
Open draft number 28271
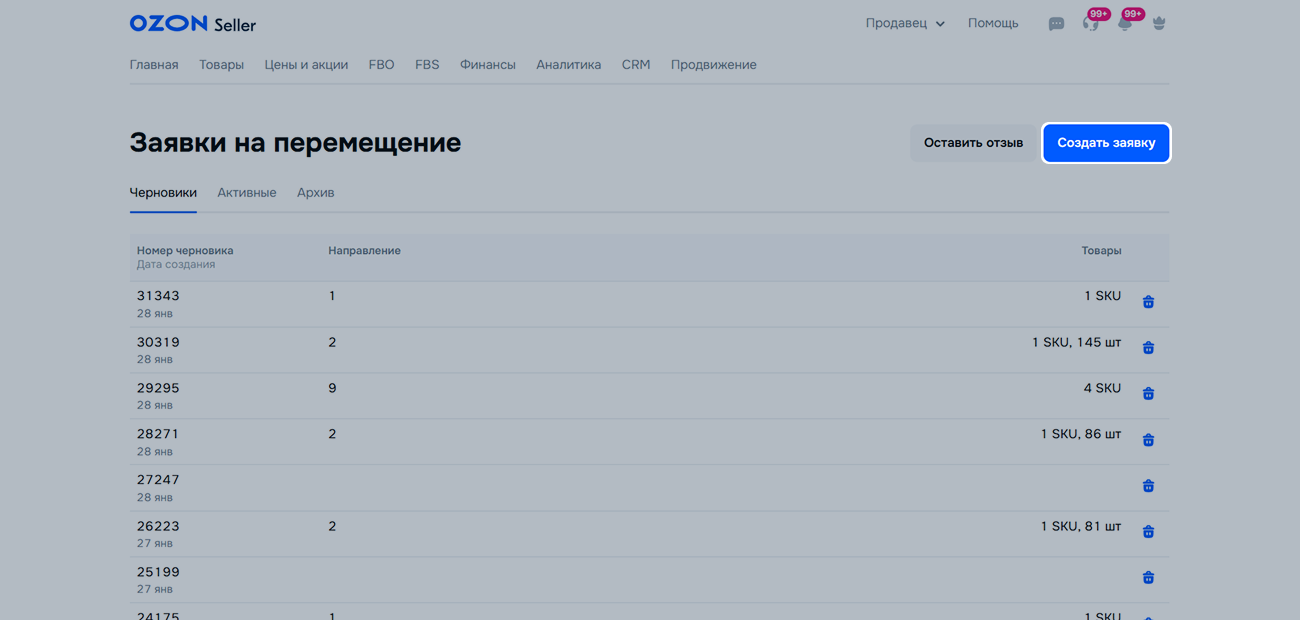click(x=158, y=434)
